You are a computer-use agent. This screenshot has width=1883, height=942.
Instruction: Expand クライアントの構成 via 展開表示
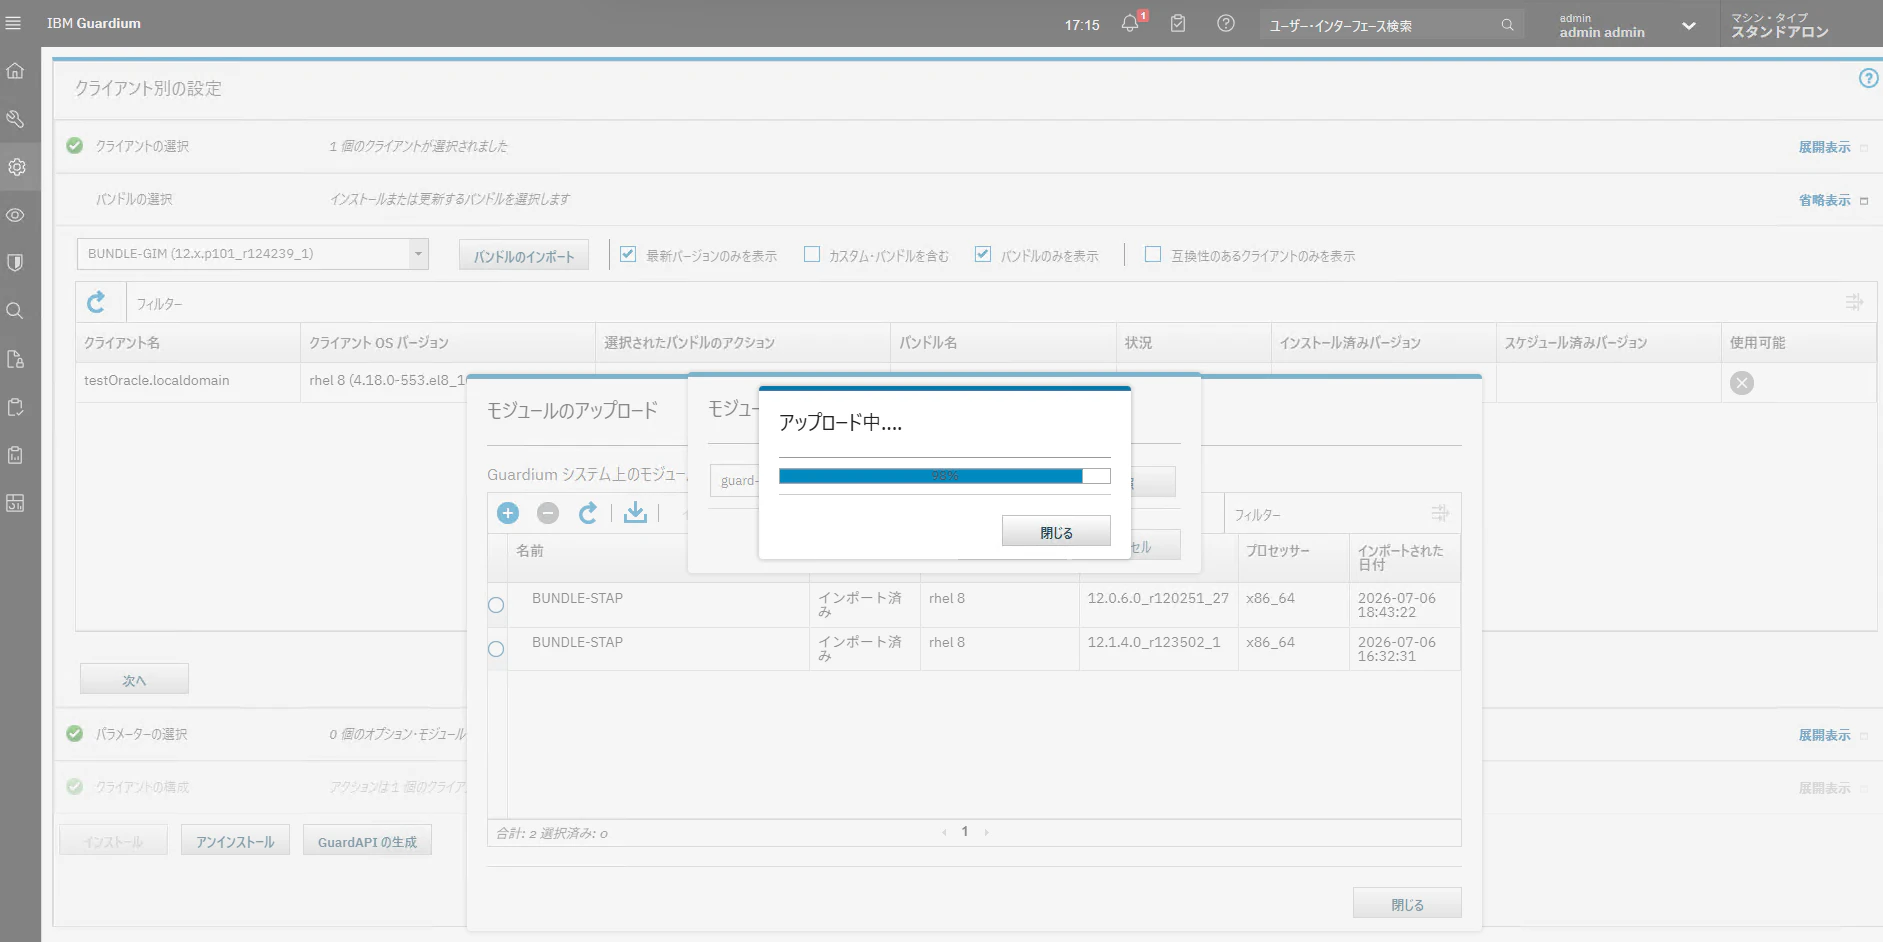1825,788
